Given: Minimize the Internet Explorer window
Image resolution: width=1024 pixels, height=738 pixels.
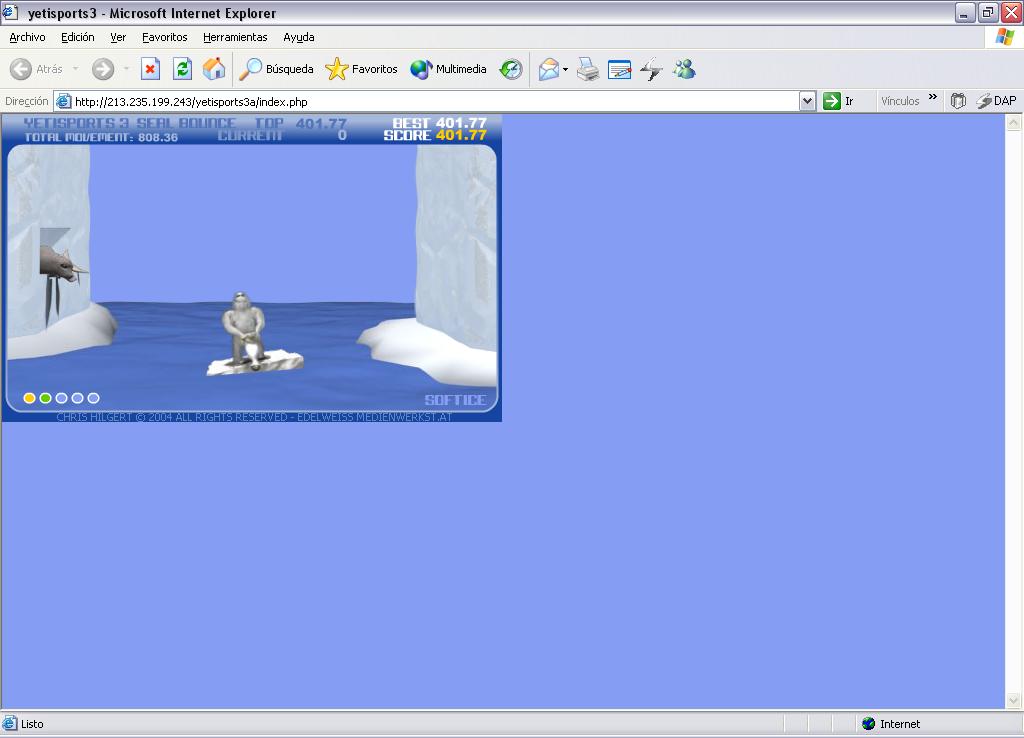Looking at the screenshot, I should [x=965, y=12].
